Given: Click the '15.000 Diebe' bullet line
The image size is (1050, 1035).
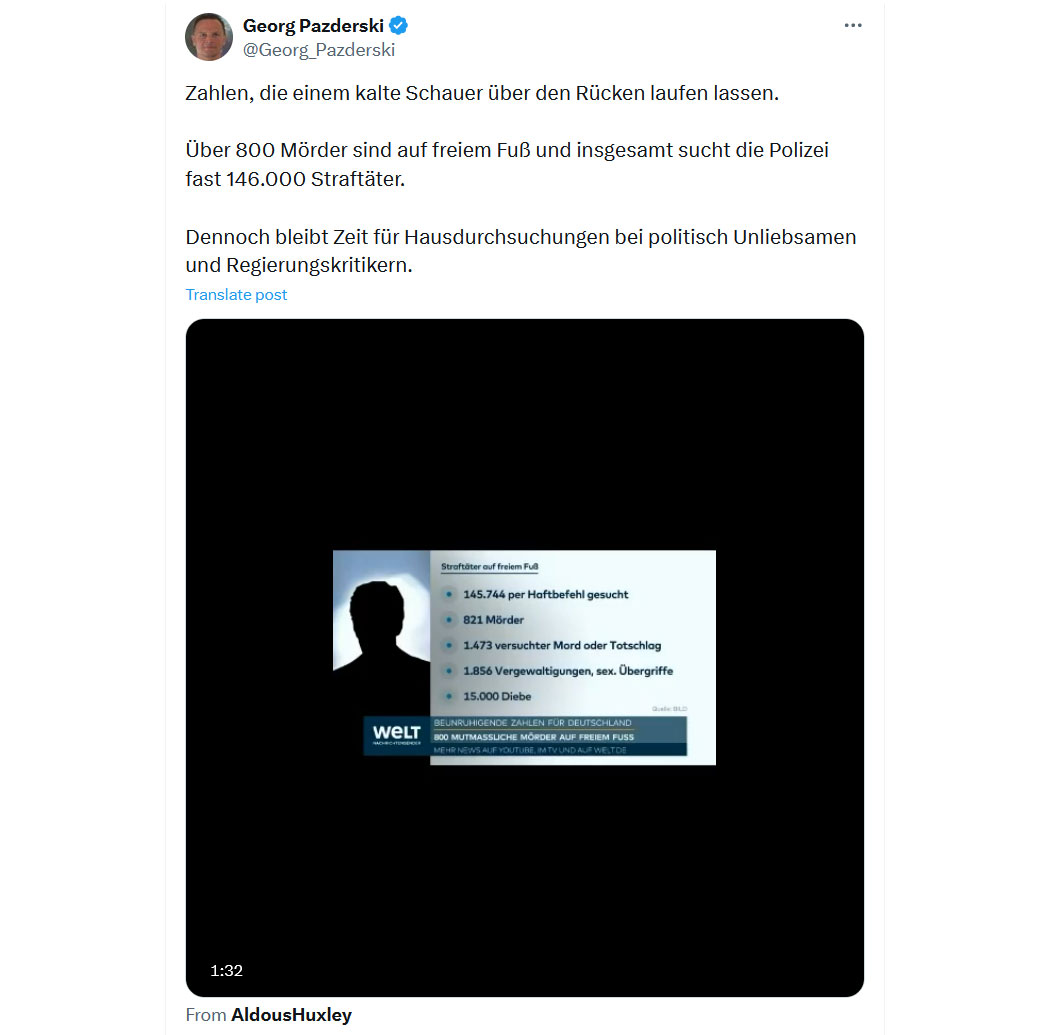Looking at the screenshot, I should pyautogui.click(x=497, y=696).
